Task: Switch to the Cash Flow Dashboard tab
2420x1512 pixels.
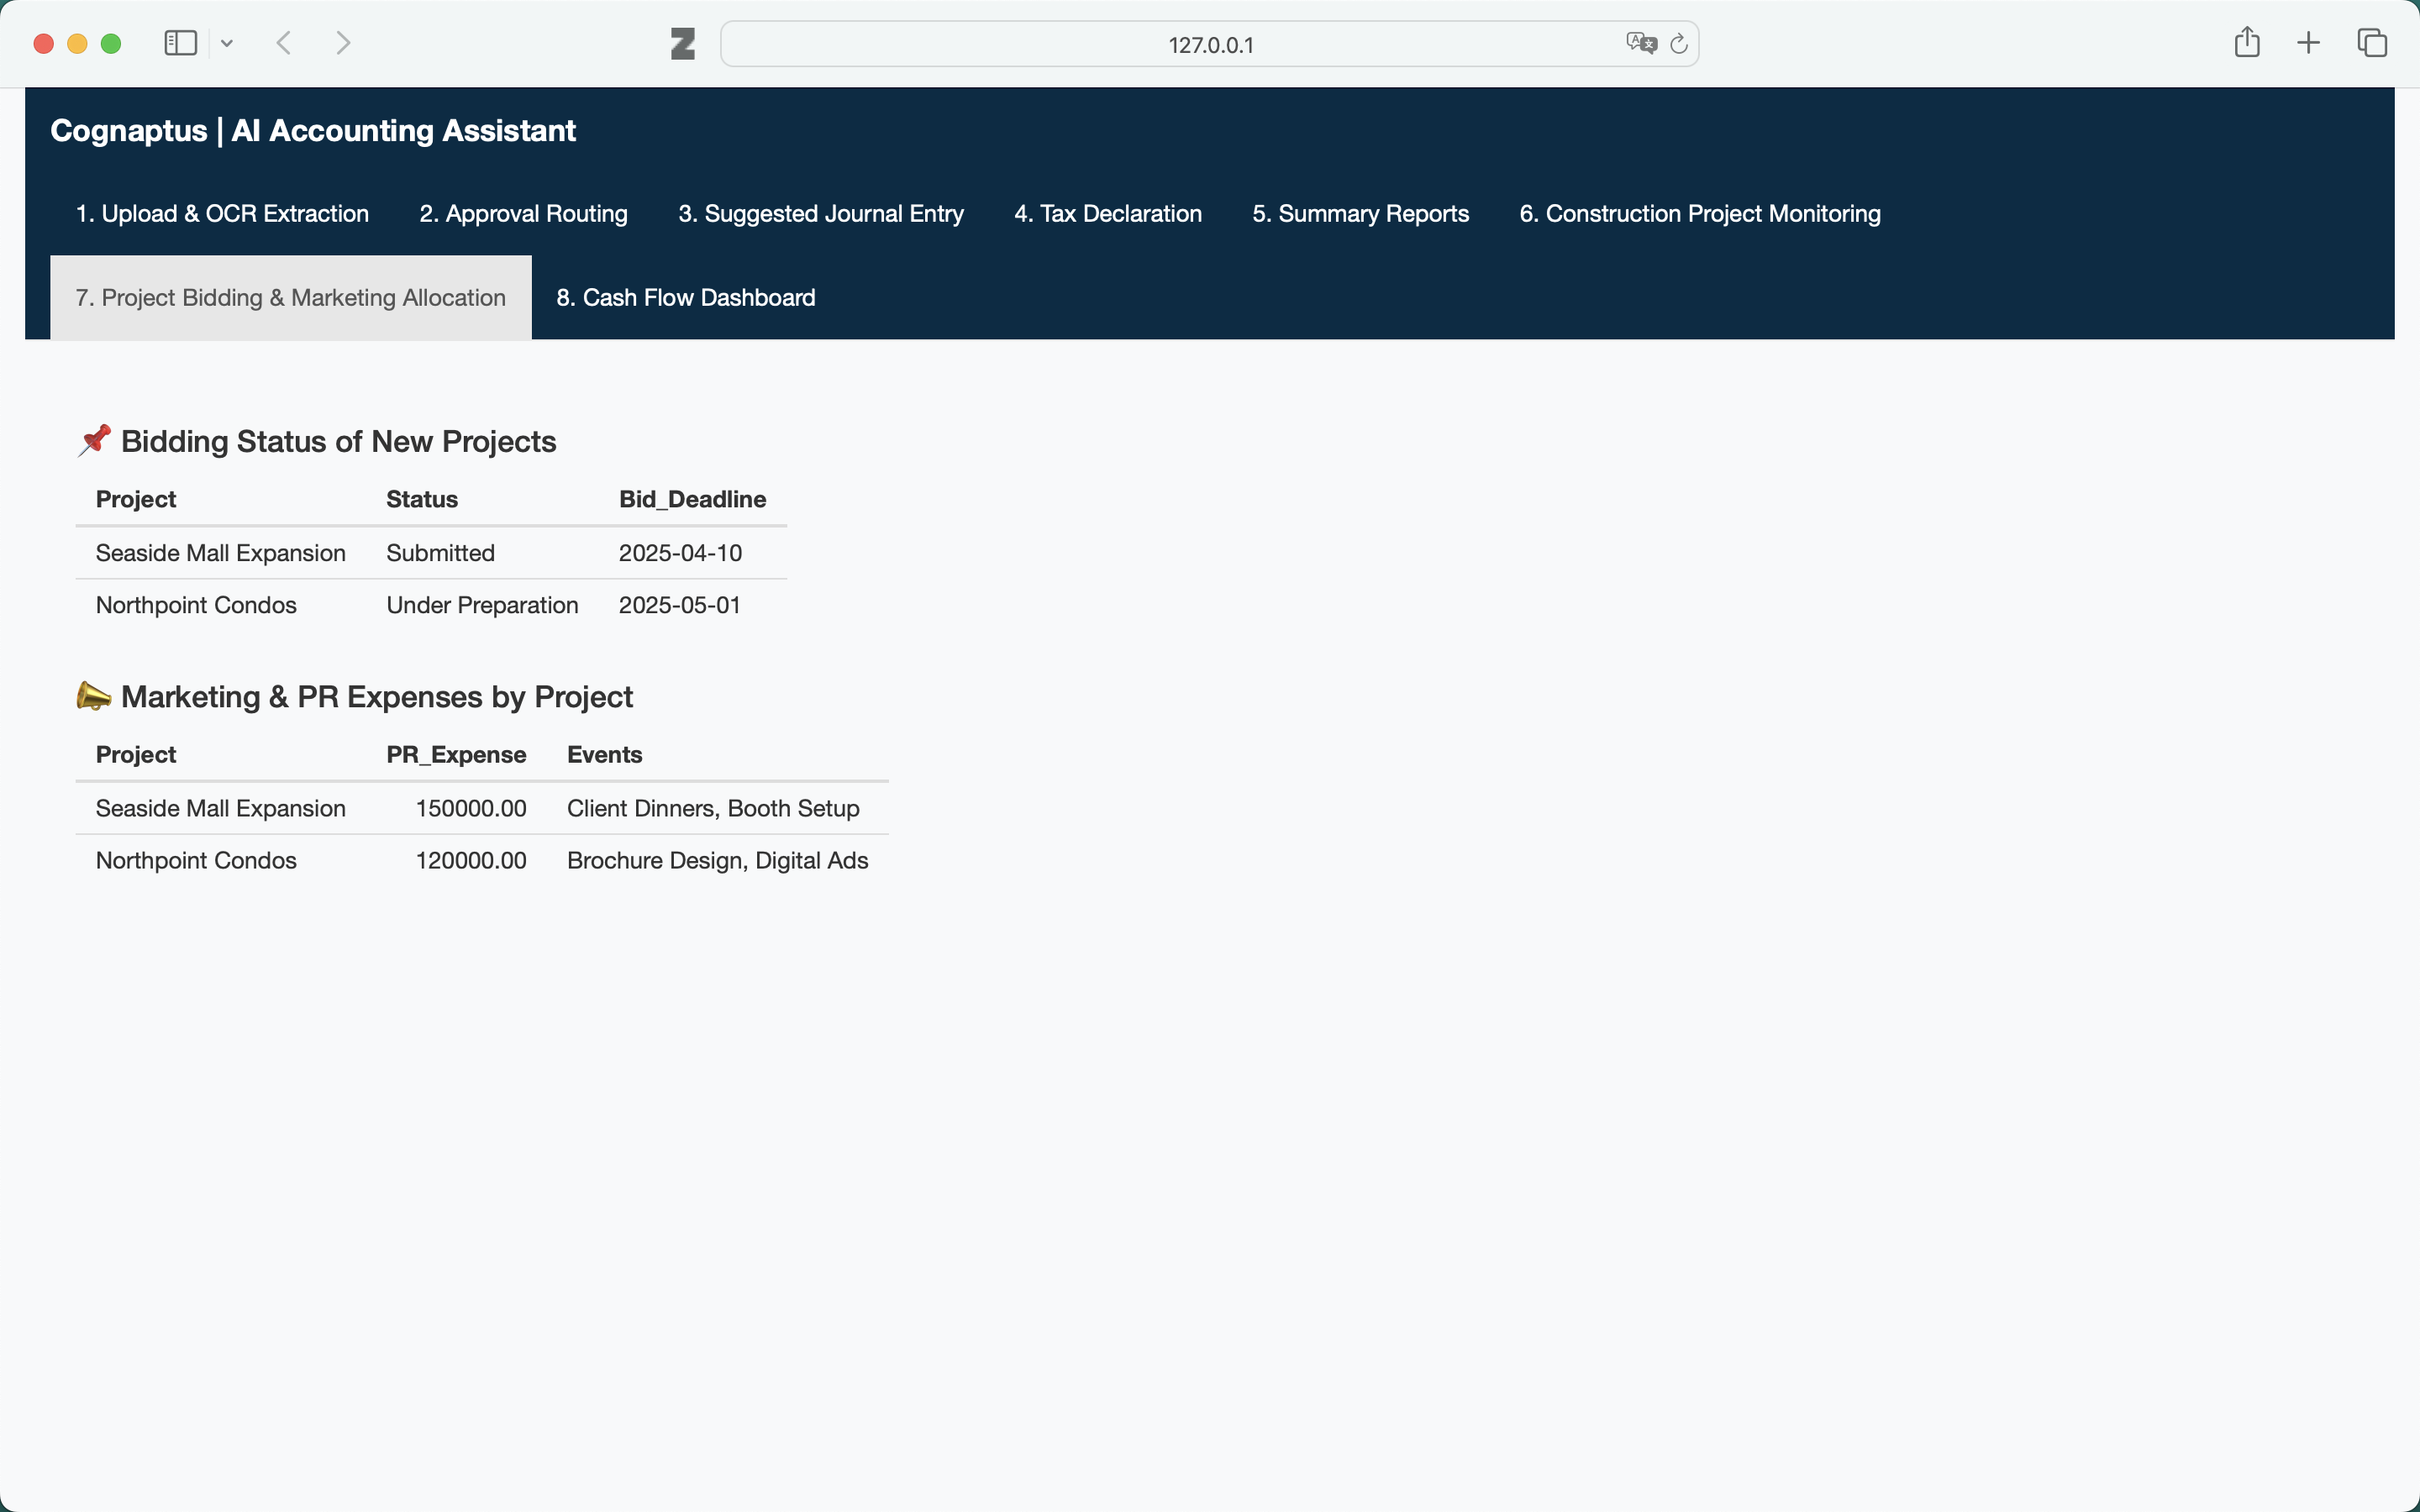Action: [x=686, y=297]
